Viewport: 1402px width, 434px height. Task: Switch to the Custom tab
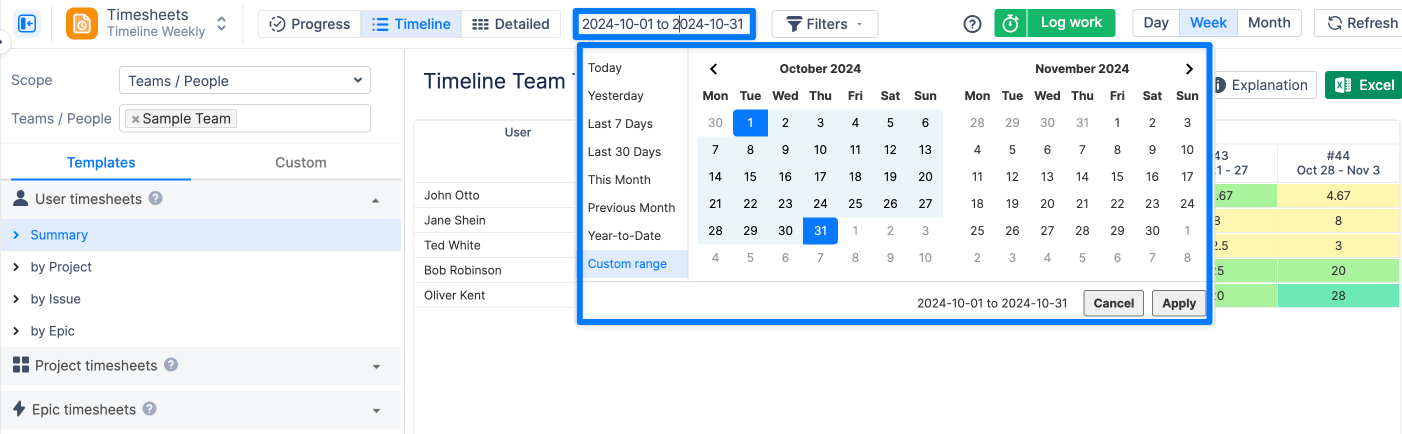pyautogui.click(x=300, y=162)
